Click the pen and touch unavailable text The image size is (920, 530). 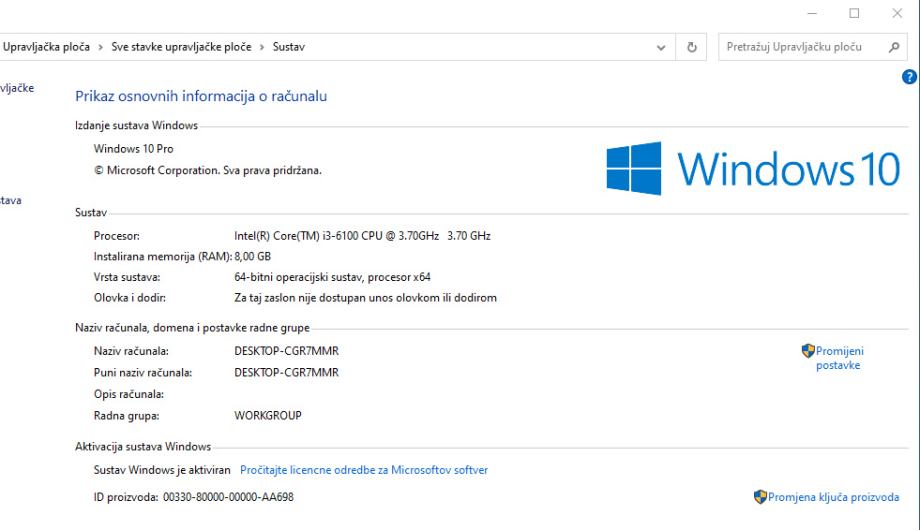[x=365, y=298]
